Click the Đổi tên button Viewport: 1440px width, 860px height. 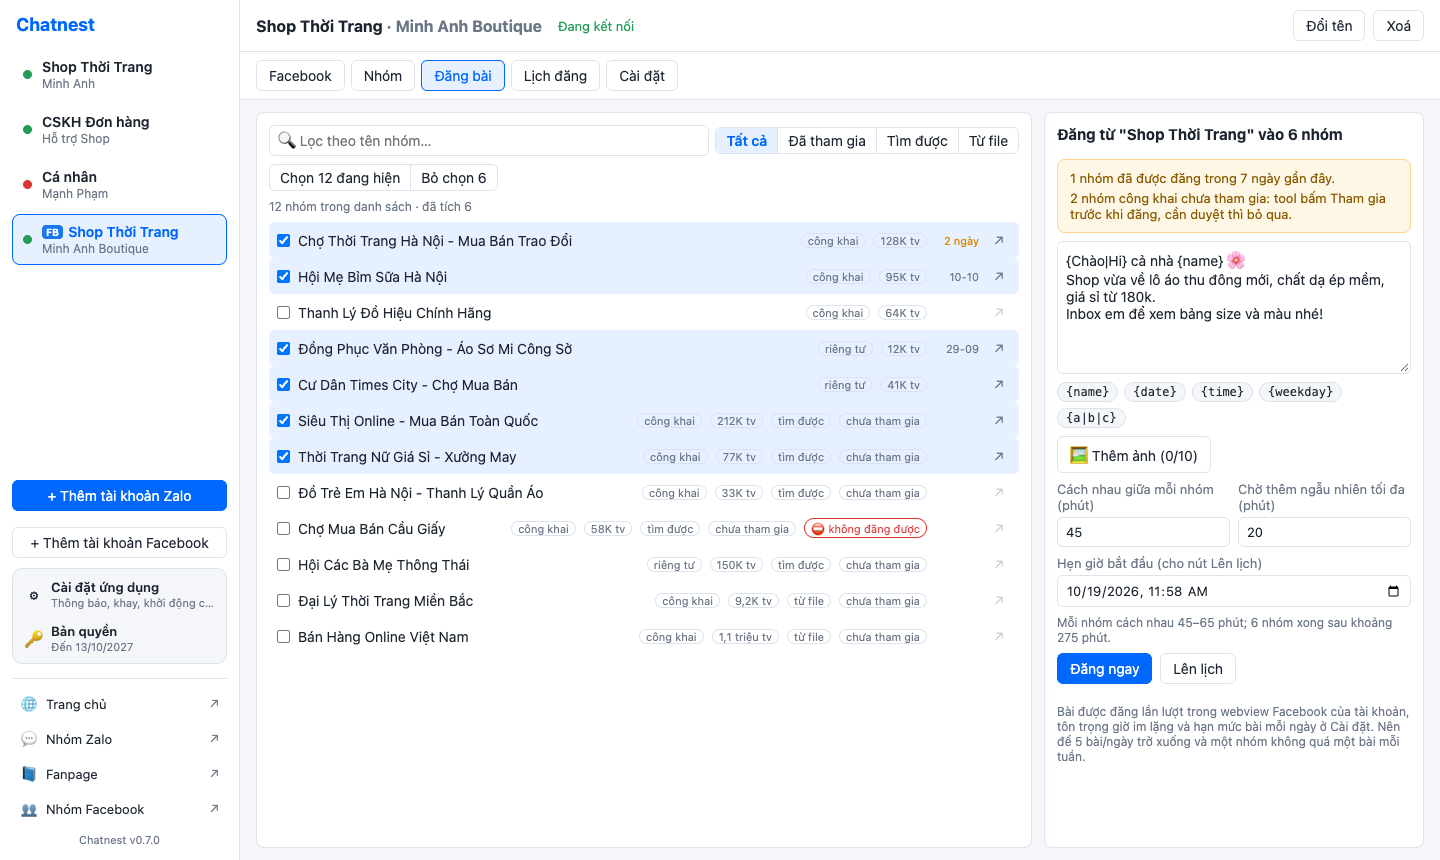coord(1329,26)
